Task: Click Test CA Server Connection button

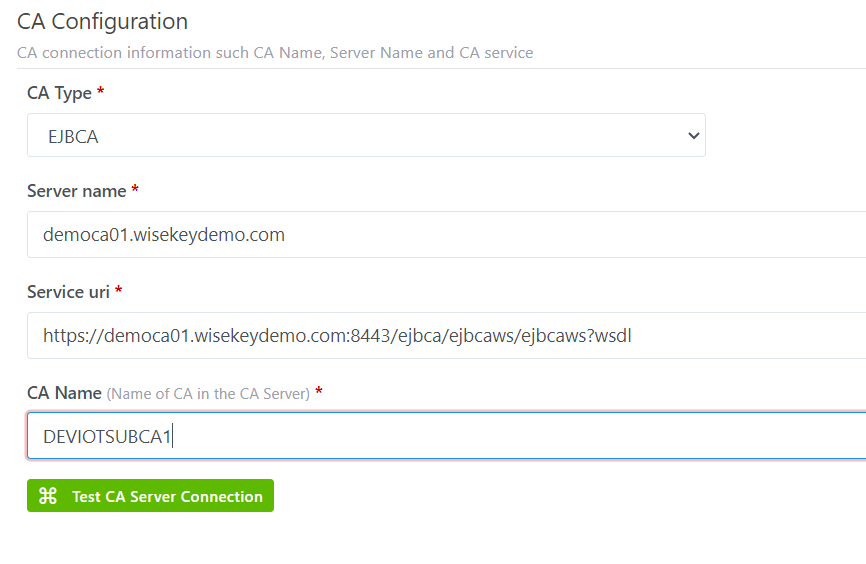Action: click(150, 496)
